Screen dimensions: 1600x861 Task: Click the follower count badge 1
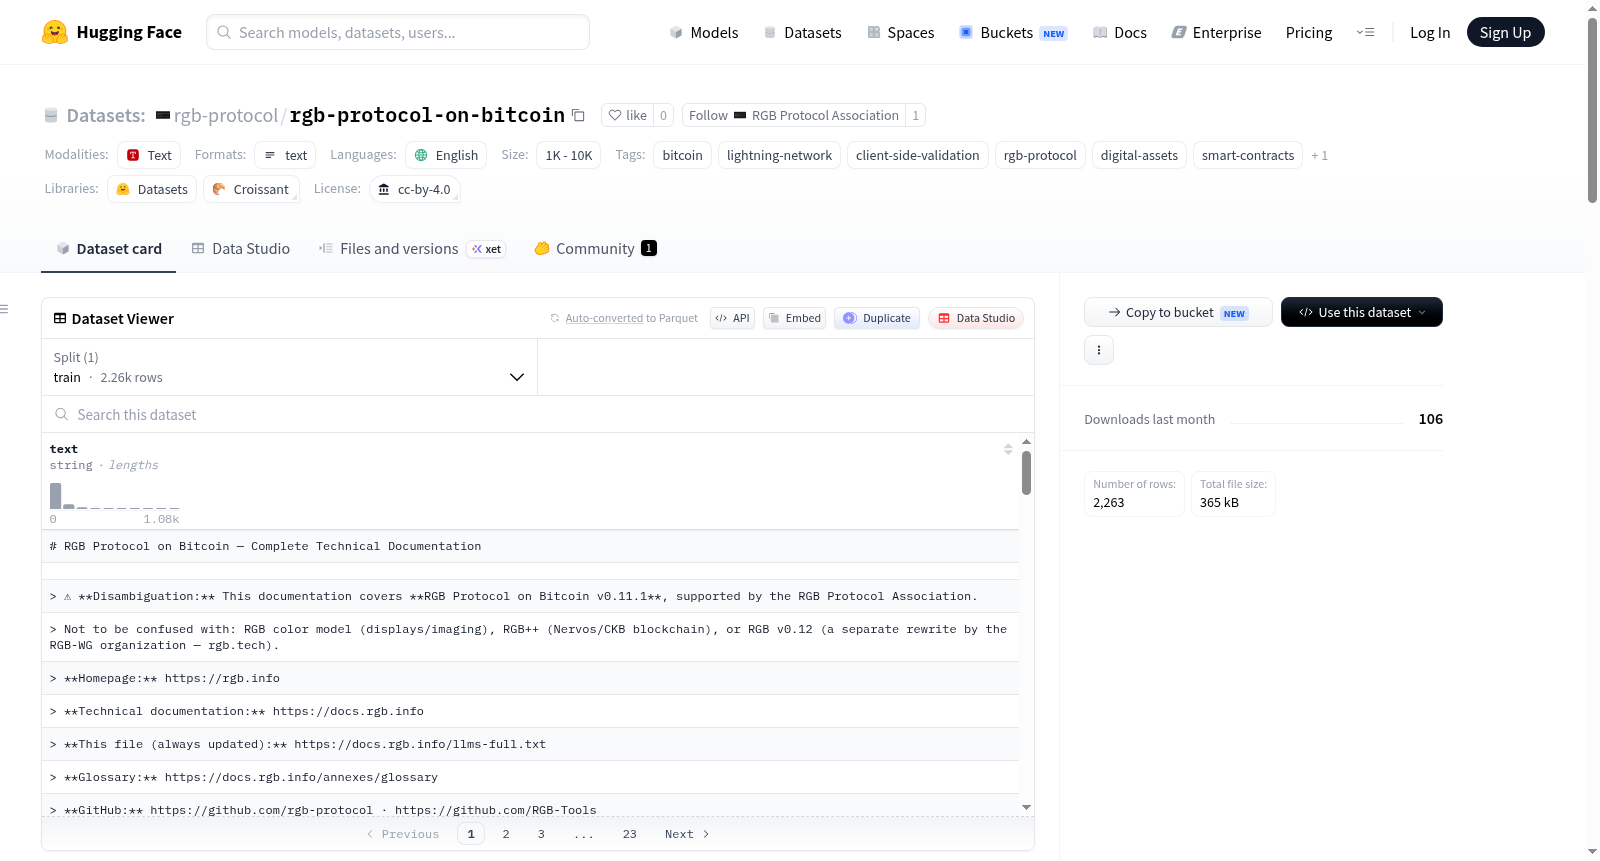[915, 115]
